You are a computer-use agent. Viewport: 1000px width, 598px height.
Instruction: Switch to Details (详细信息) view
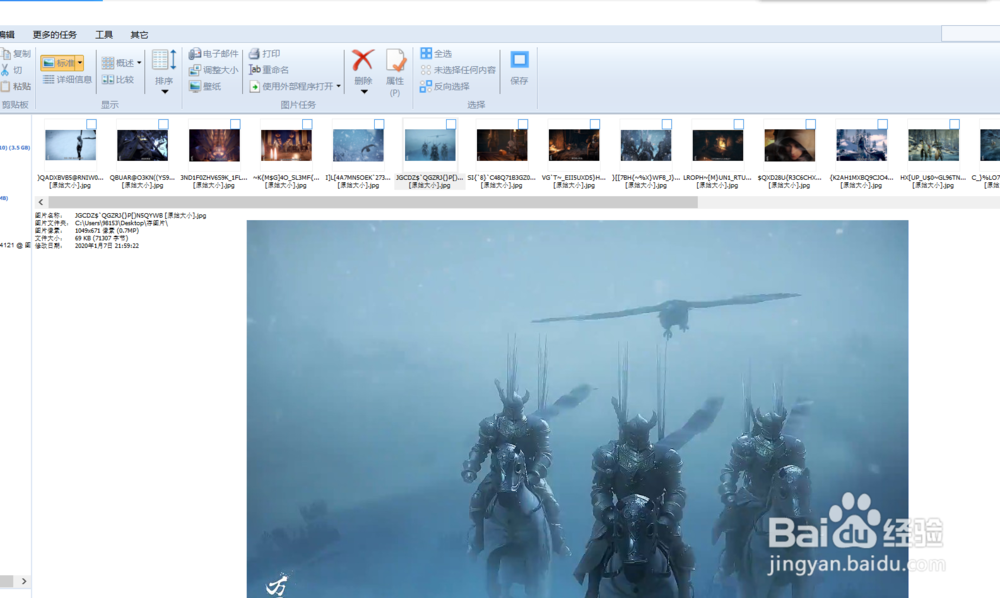click(x=68, y=79)
